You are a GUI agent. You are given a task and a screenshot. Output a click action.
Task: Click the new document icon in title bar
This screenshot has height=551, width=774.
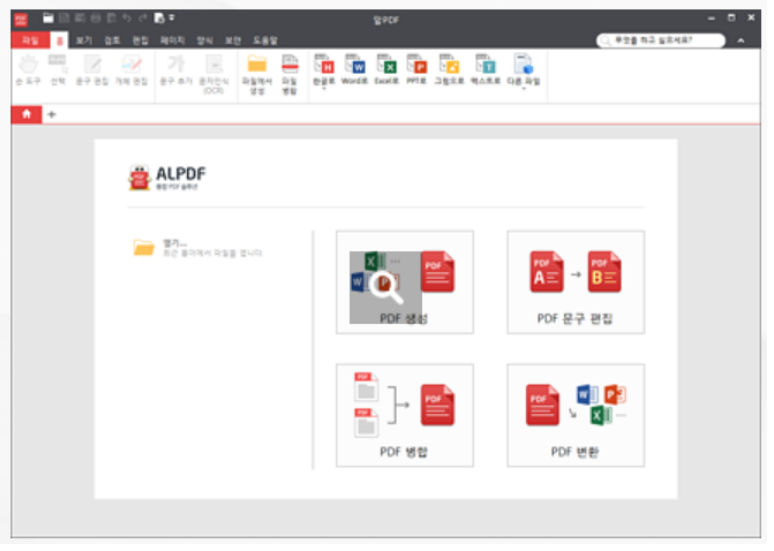click(159, 18)
